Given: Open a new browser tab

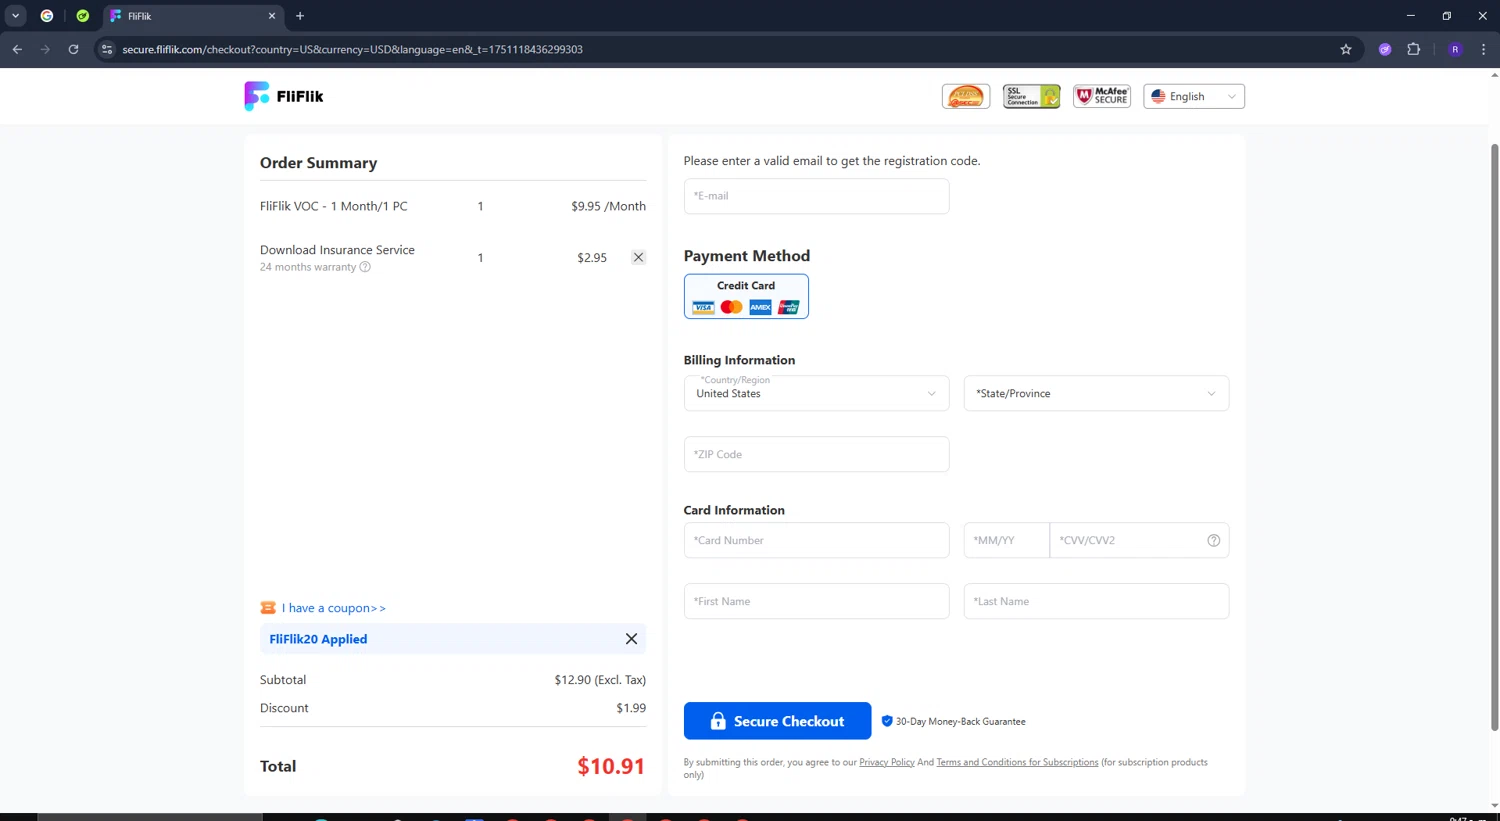Looking at the screenshot, I should (300, 16).
